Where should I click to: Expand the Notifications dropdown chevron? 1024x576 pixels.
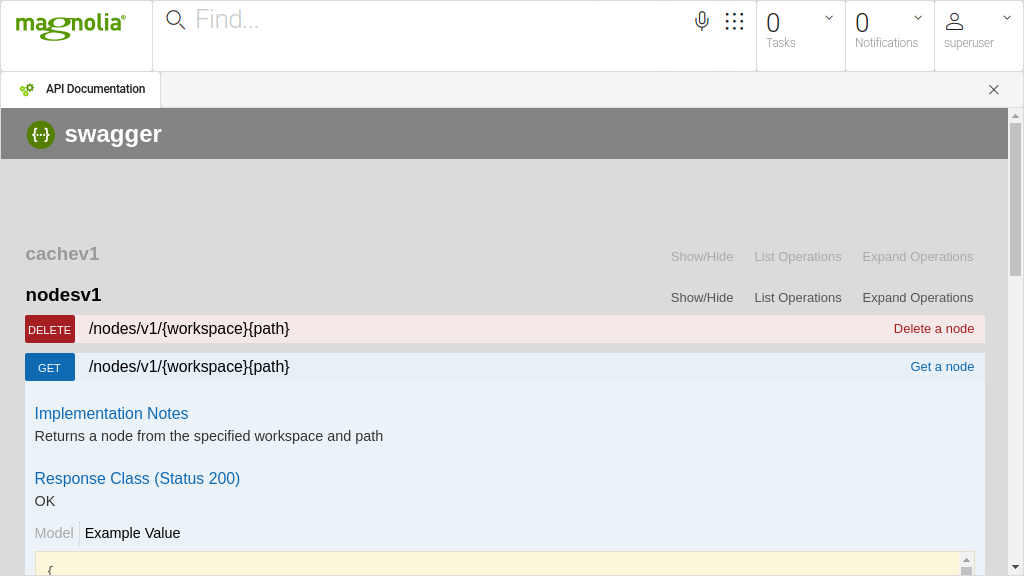pos(918,18)
